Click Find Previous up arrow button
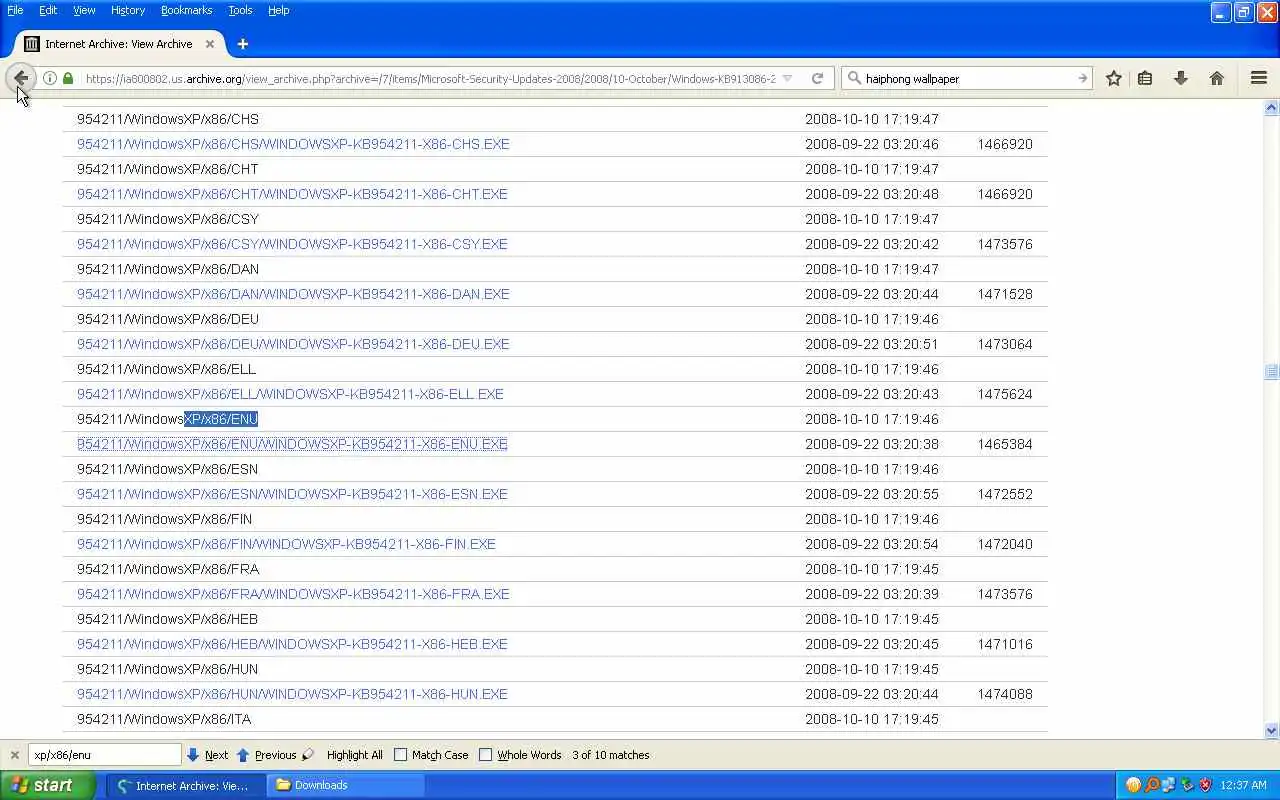1280x800 pixels. click(266, 755)
